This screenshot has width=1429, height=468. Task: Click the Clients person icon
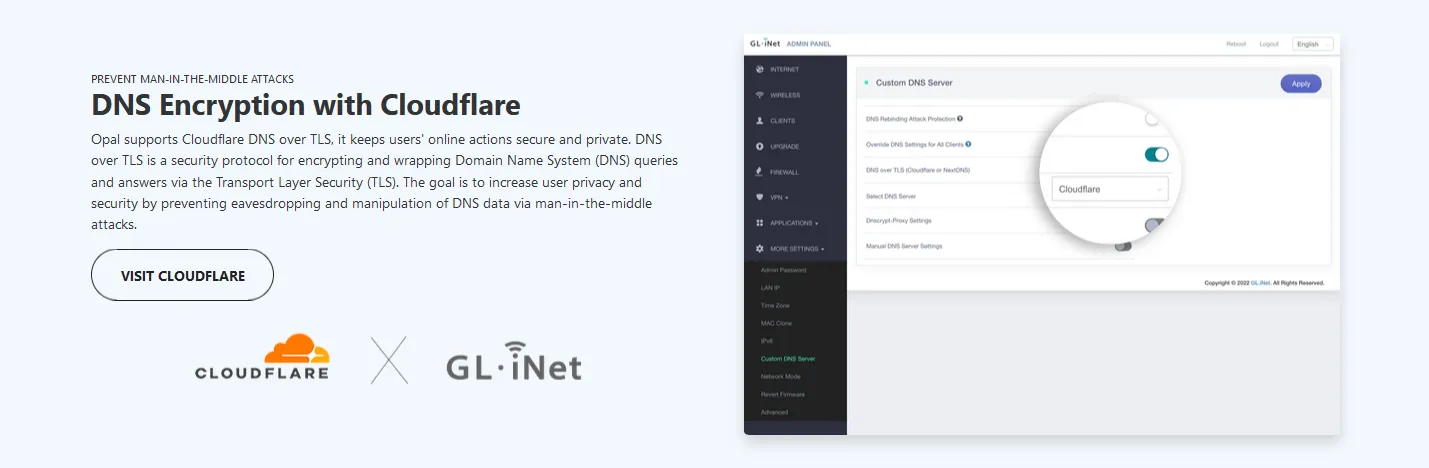760,121
